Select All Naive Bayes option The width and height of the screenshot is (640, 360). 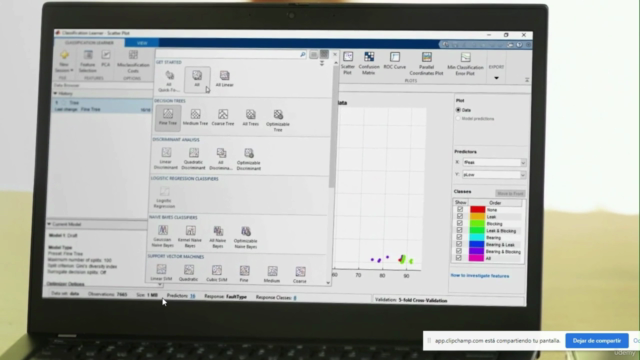(x=218, y=237)
